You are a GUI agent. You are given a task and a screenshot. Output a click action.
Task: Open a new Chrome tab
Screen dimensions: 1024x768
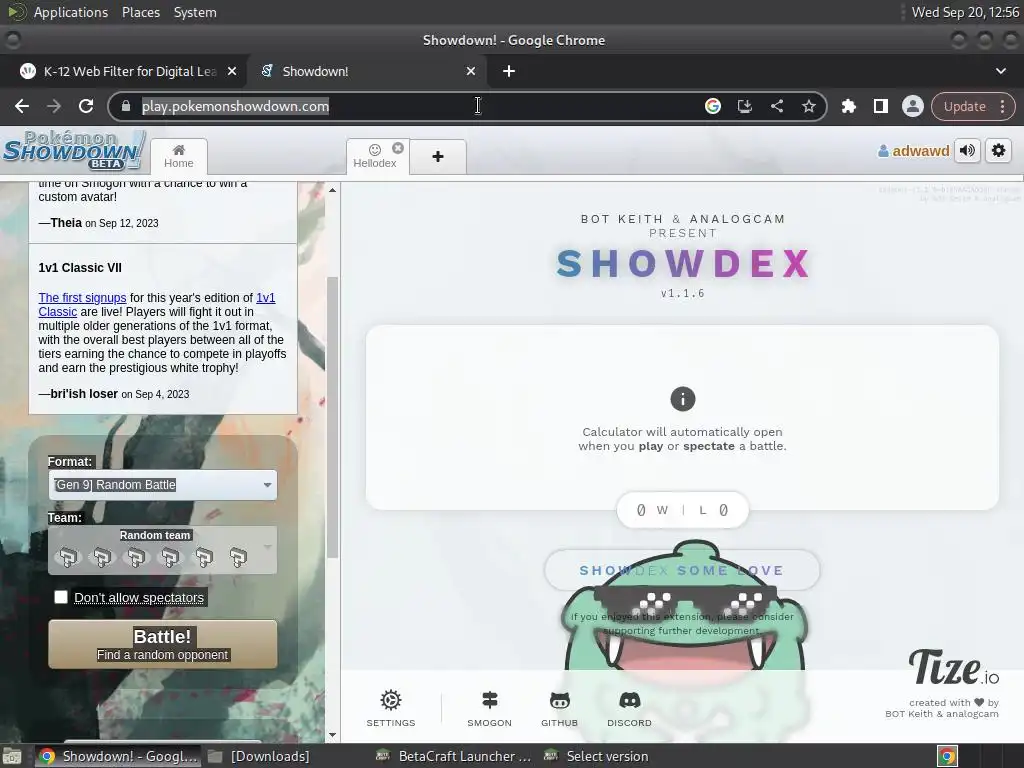click(509, 71)
